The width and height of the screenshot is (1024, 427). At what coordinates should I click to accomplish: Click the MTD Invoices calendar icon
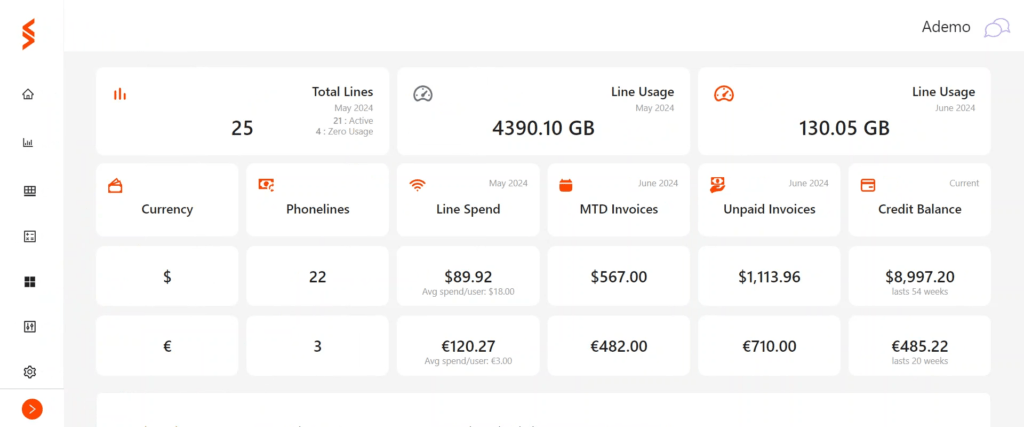pos(566,185)
